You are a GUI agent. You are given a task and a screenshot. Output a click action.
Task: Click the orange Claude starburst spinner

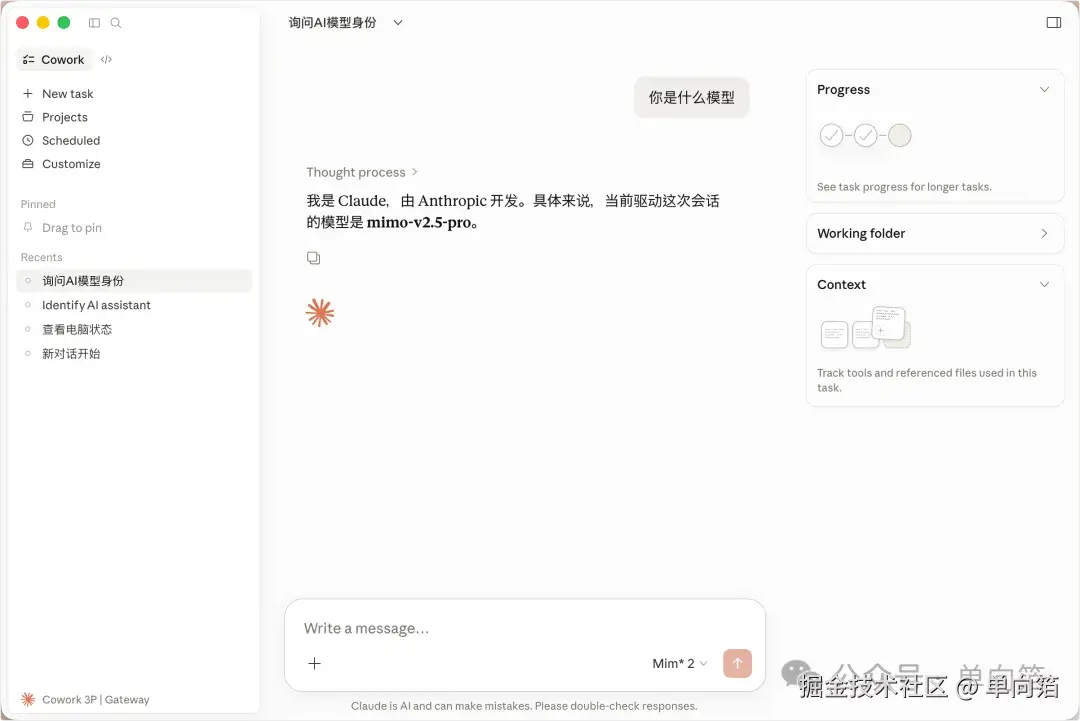click(x=320, y=313)
